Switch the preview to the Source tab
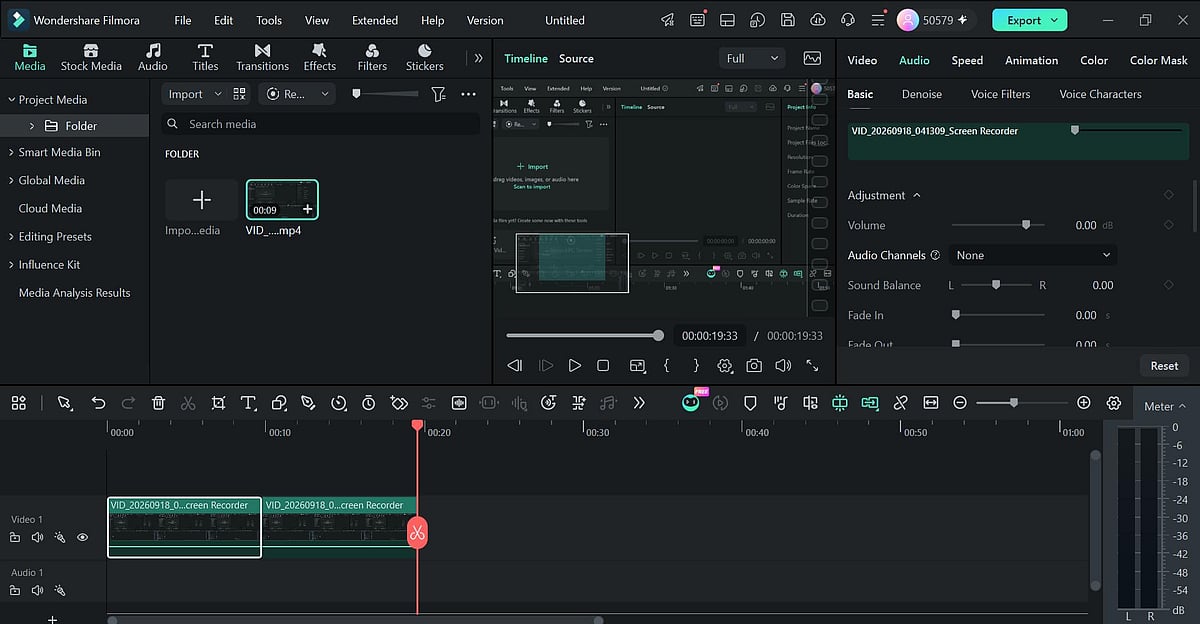 [x=576, y=59]
